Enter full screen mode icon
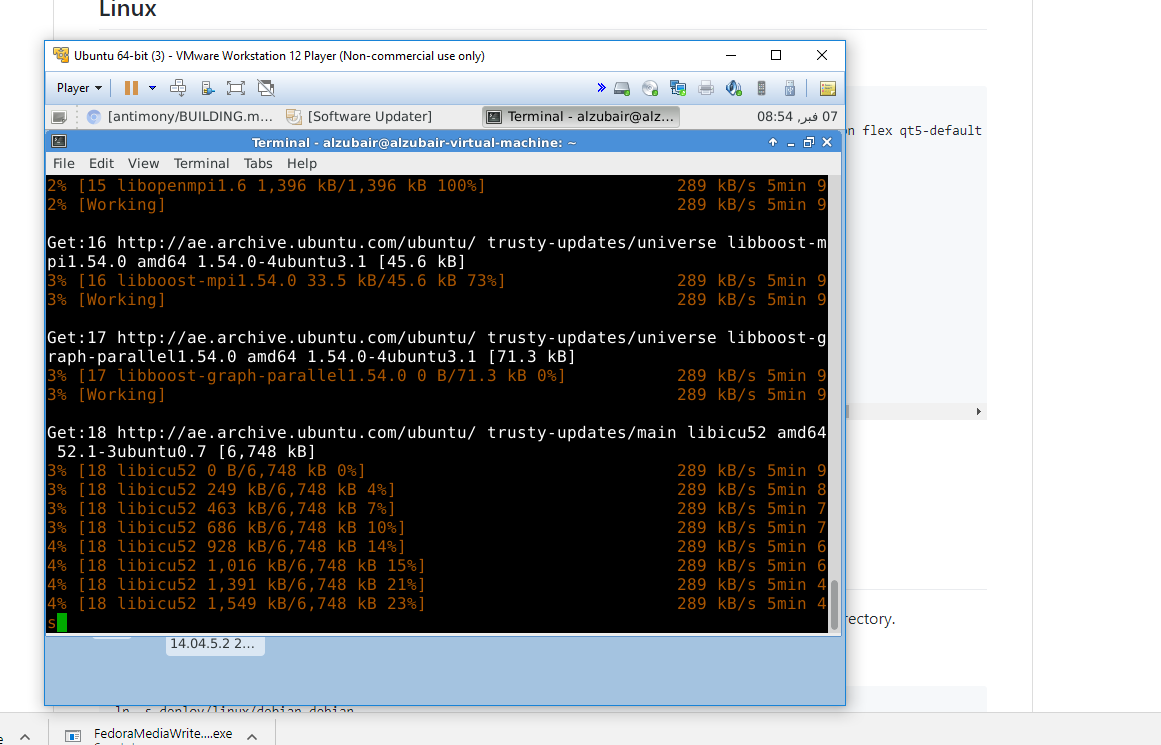The width and height of the screenshot is (1161, 745). (236, 88)
